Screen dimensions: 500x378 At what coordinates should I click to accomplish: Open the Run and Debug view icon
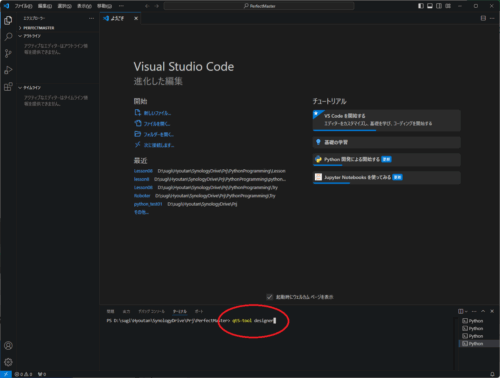click(8, 70)
